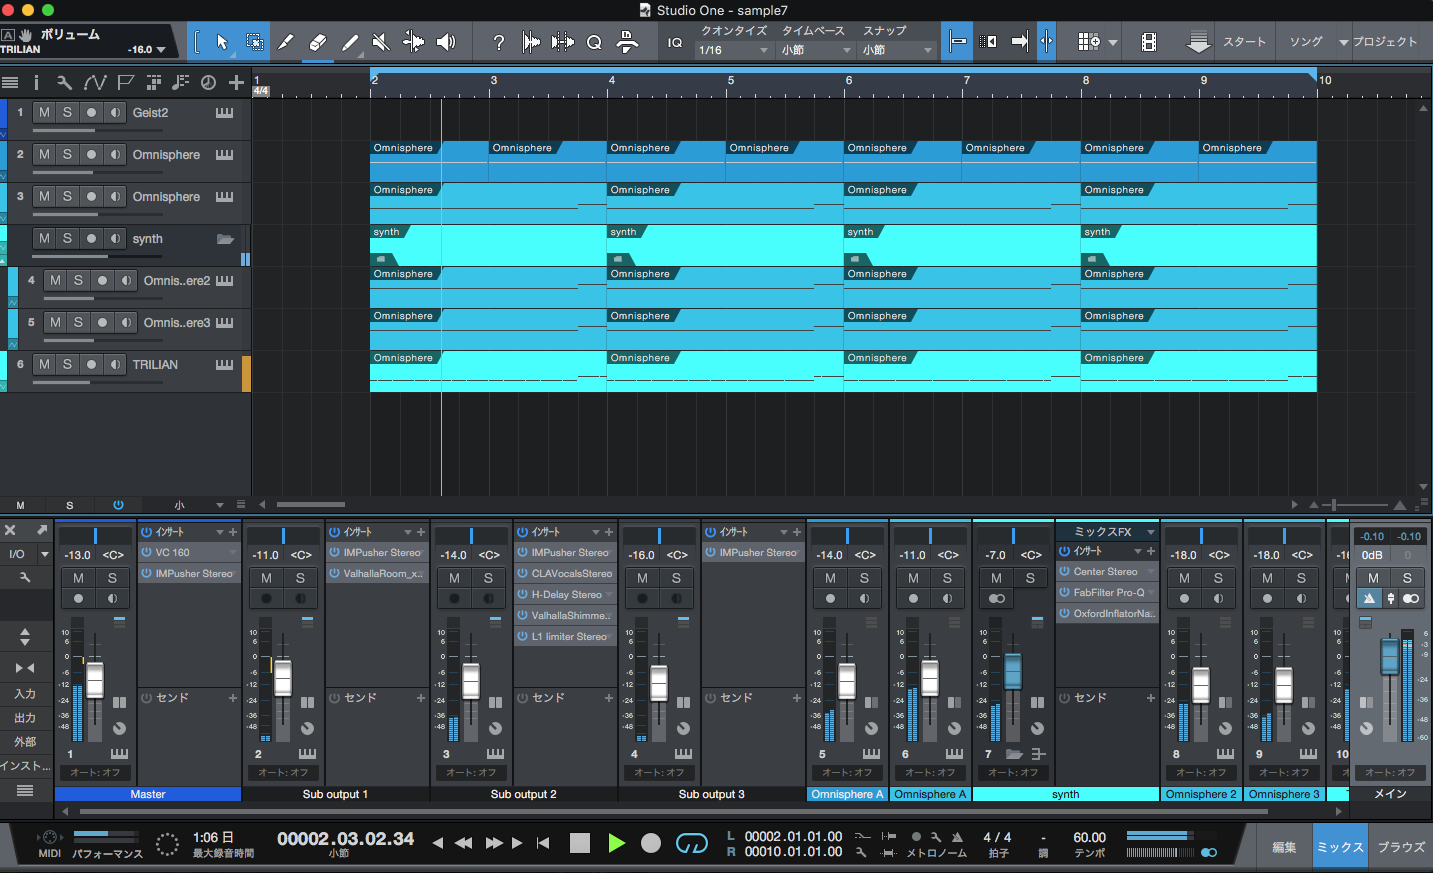Start playback with Play button
This screenshot has height=873, width=1433.
(x=617, y=843)
